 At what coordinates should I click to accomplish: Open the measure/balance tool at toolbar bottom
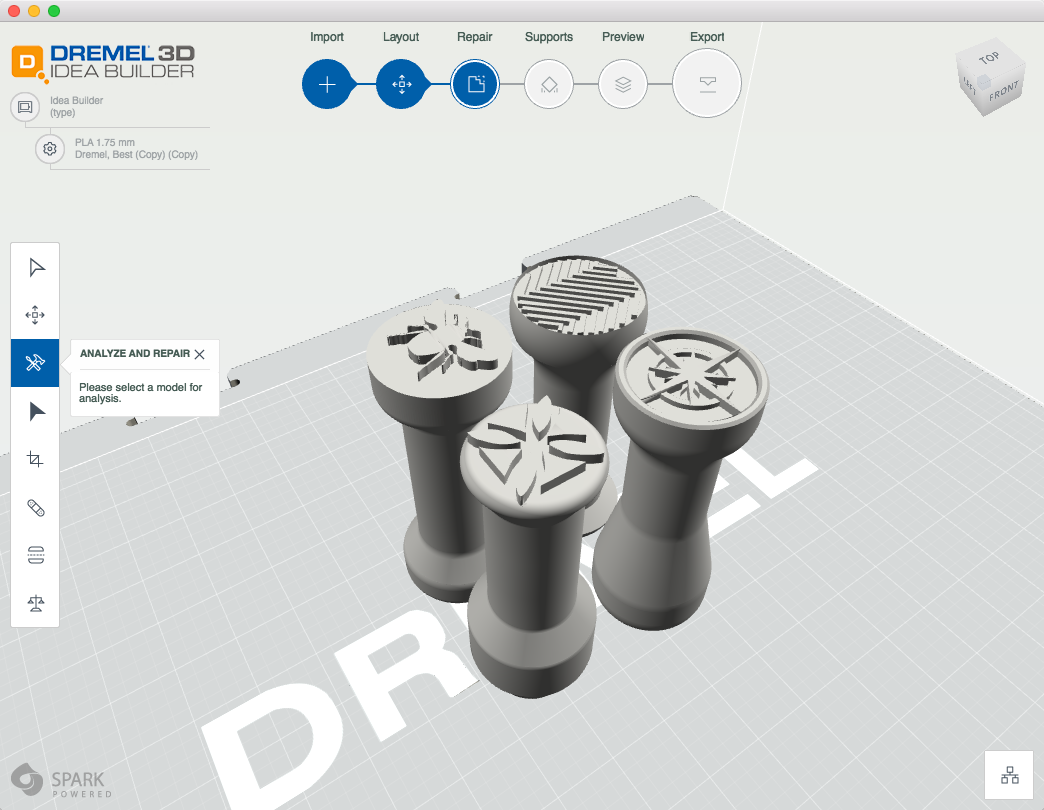point(35,602)
